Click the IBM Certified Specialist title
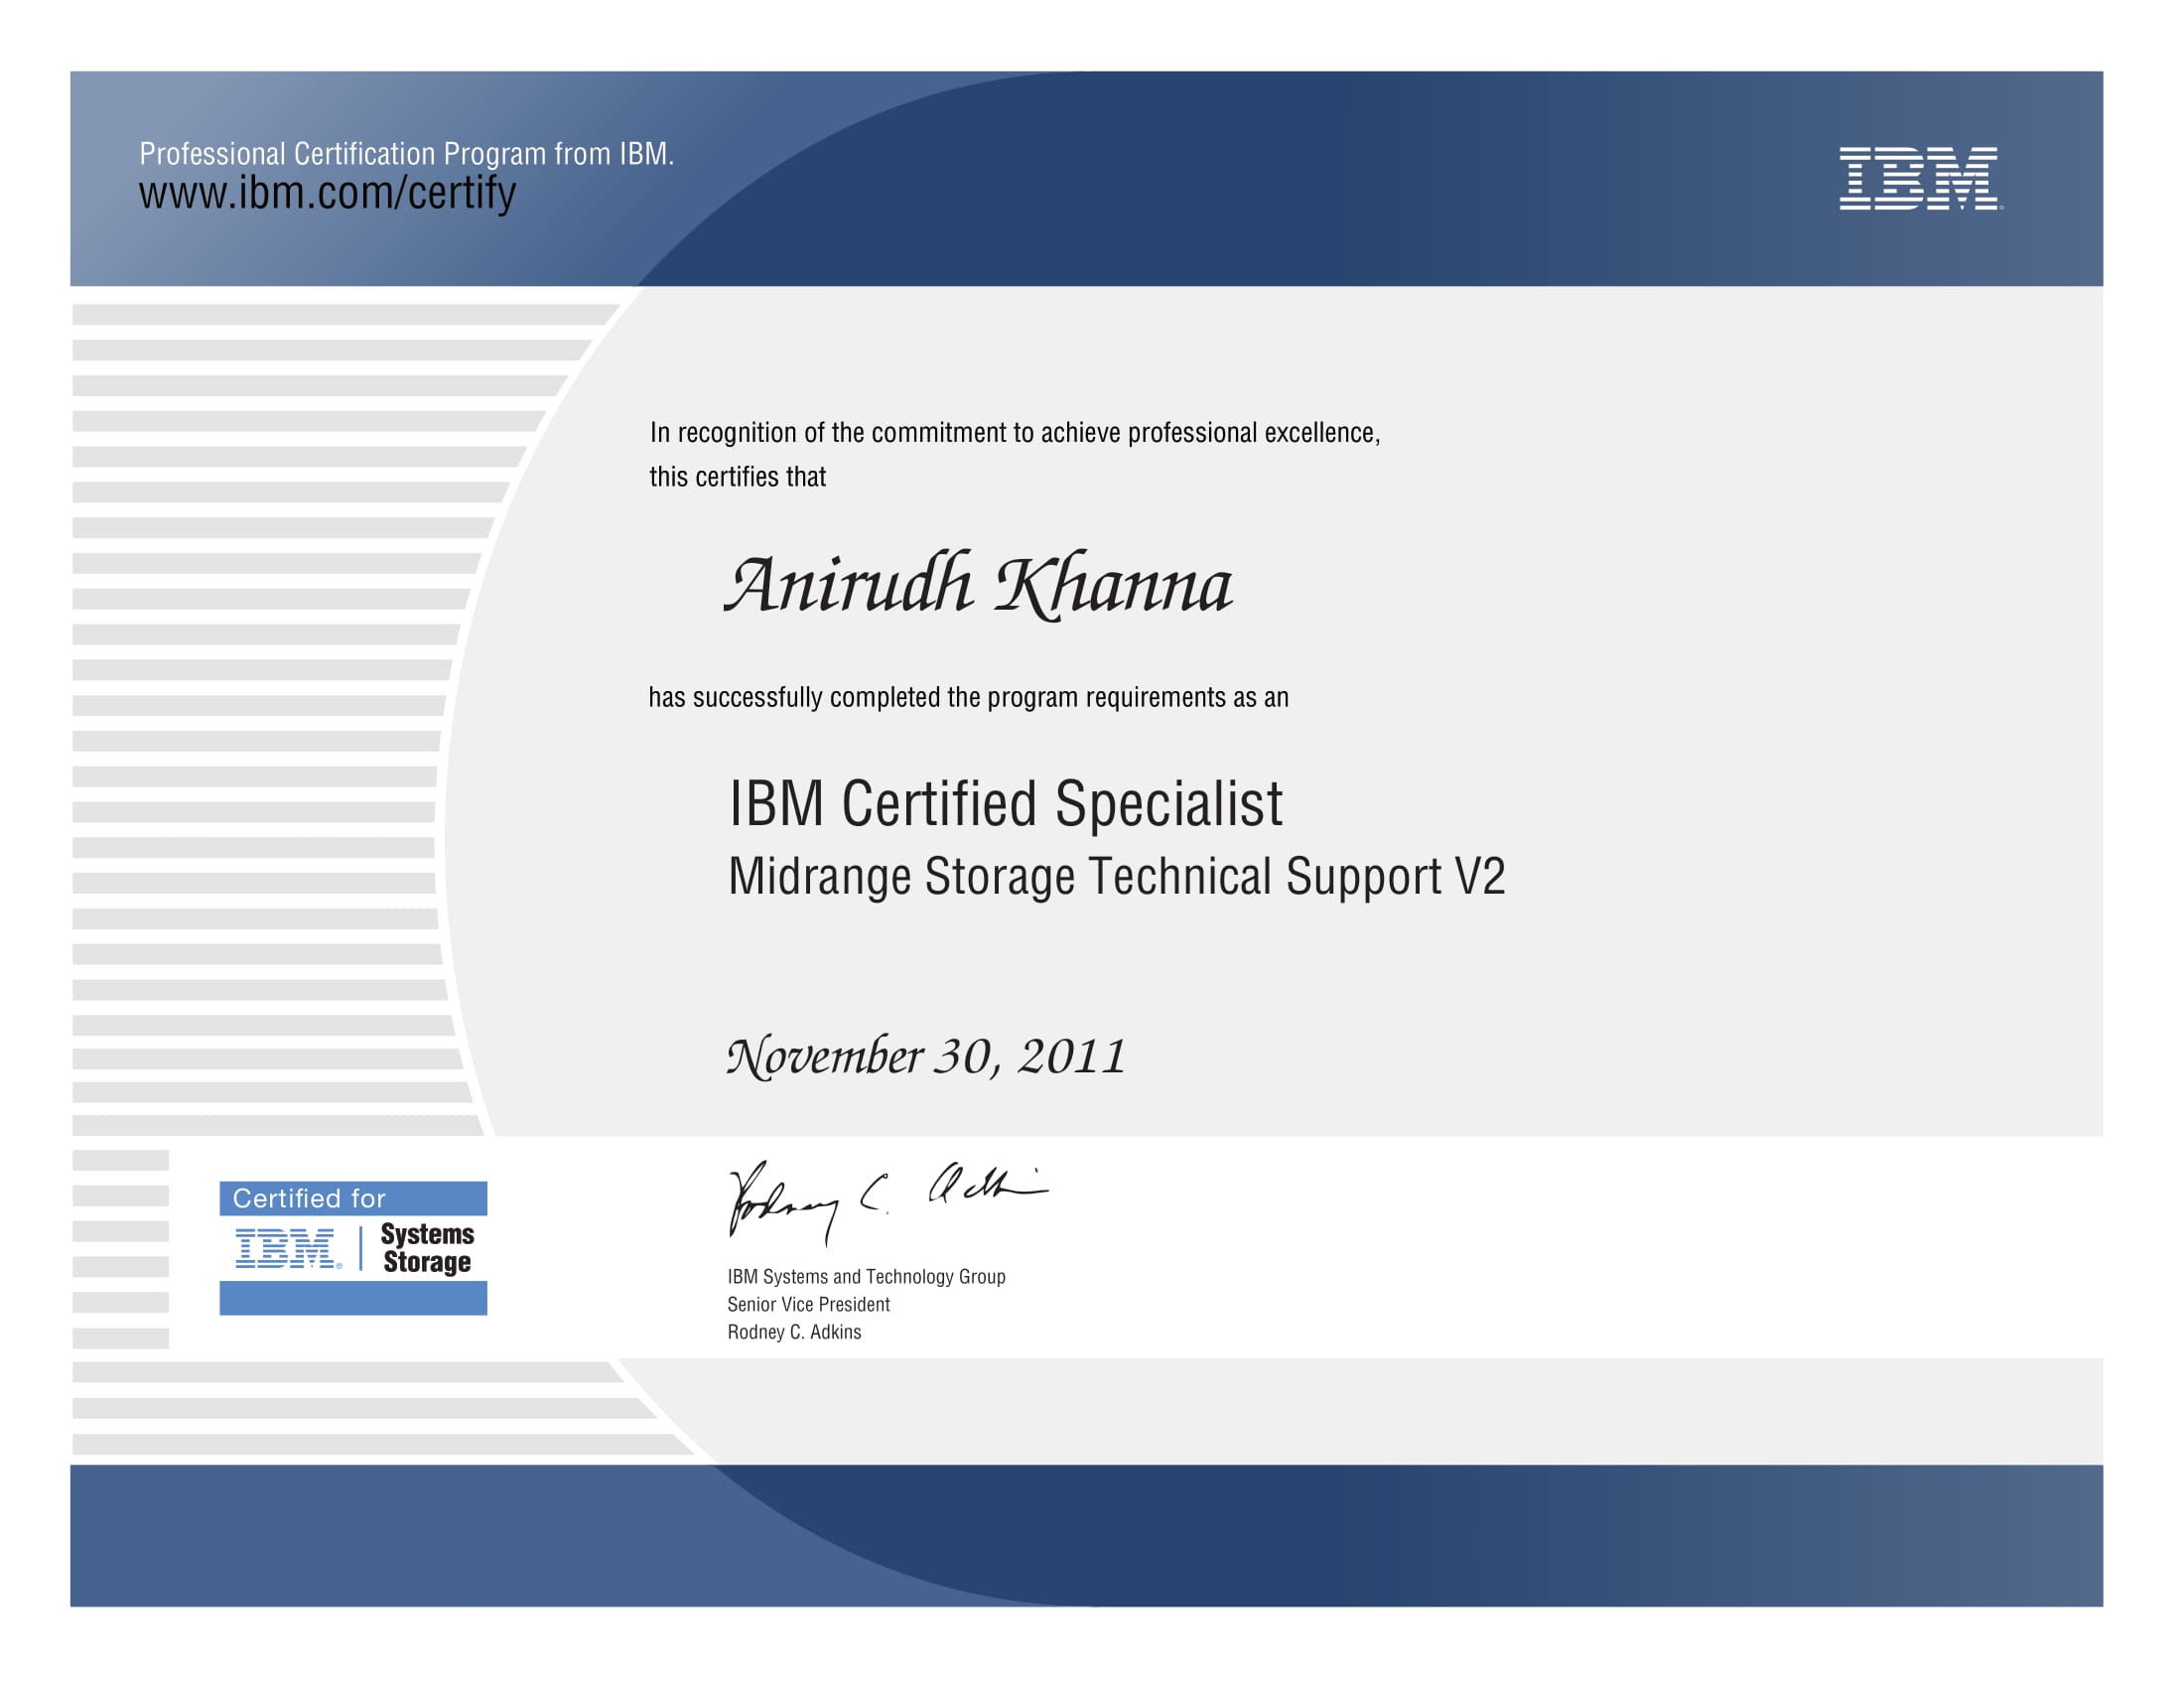This screenshot has width=2184, height=1688. click(1005, 804)
